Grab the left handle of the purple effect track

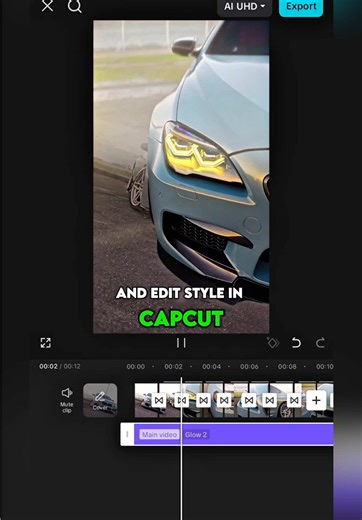[127, 434]
